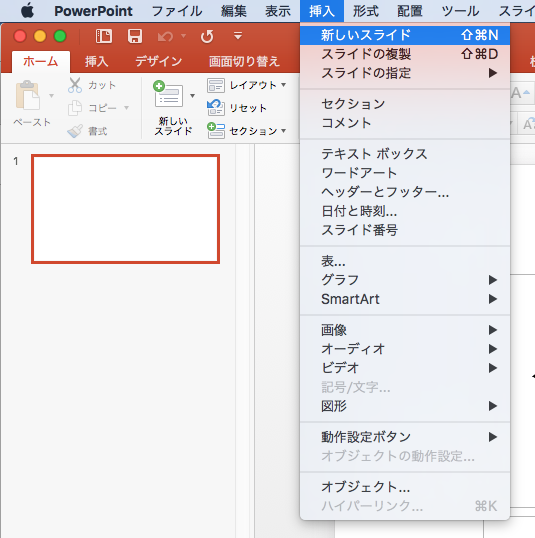
Task: Choose コメント menu item
Action: coord(405,123)
